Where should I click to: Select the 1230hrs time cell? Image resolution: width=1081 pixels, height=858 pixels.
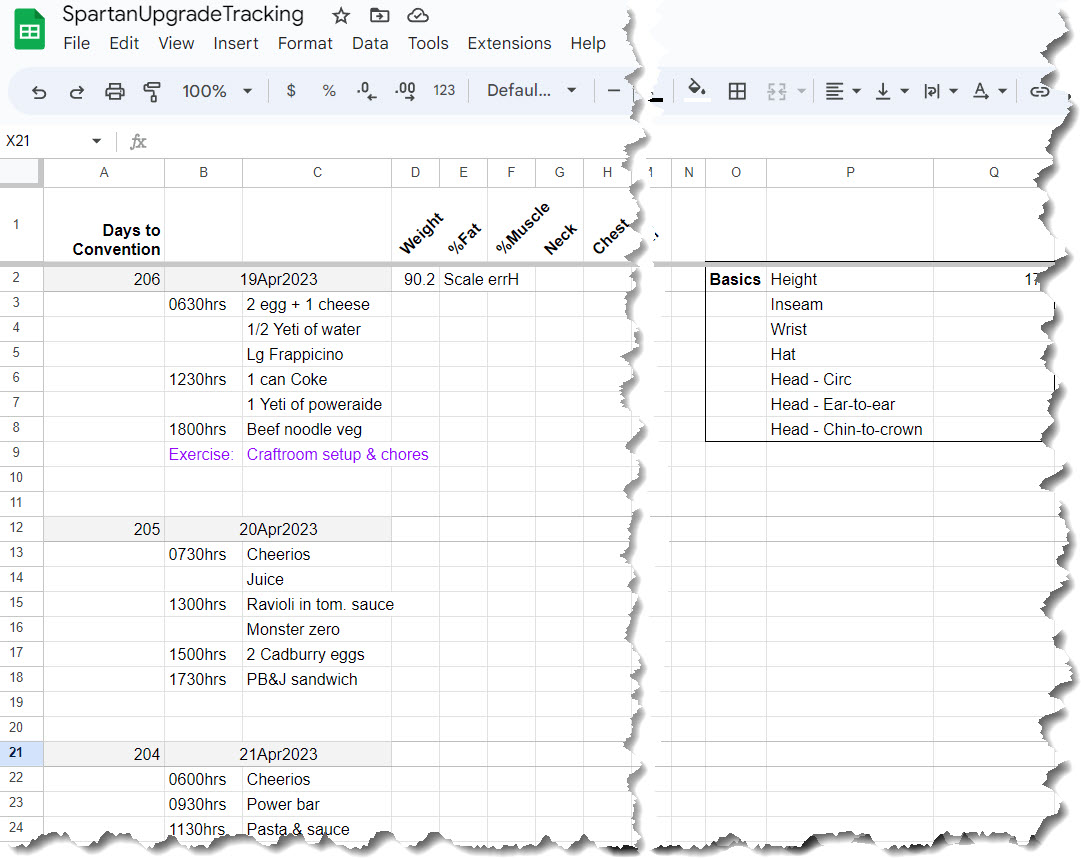pyautogui.click(x=203, y=379)
